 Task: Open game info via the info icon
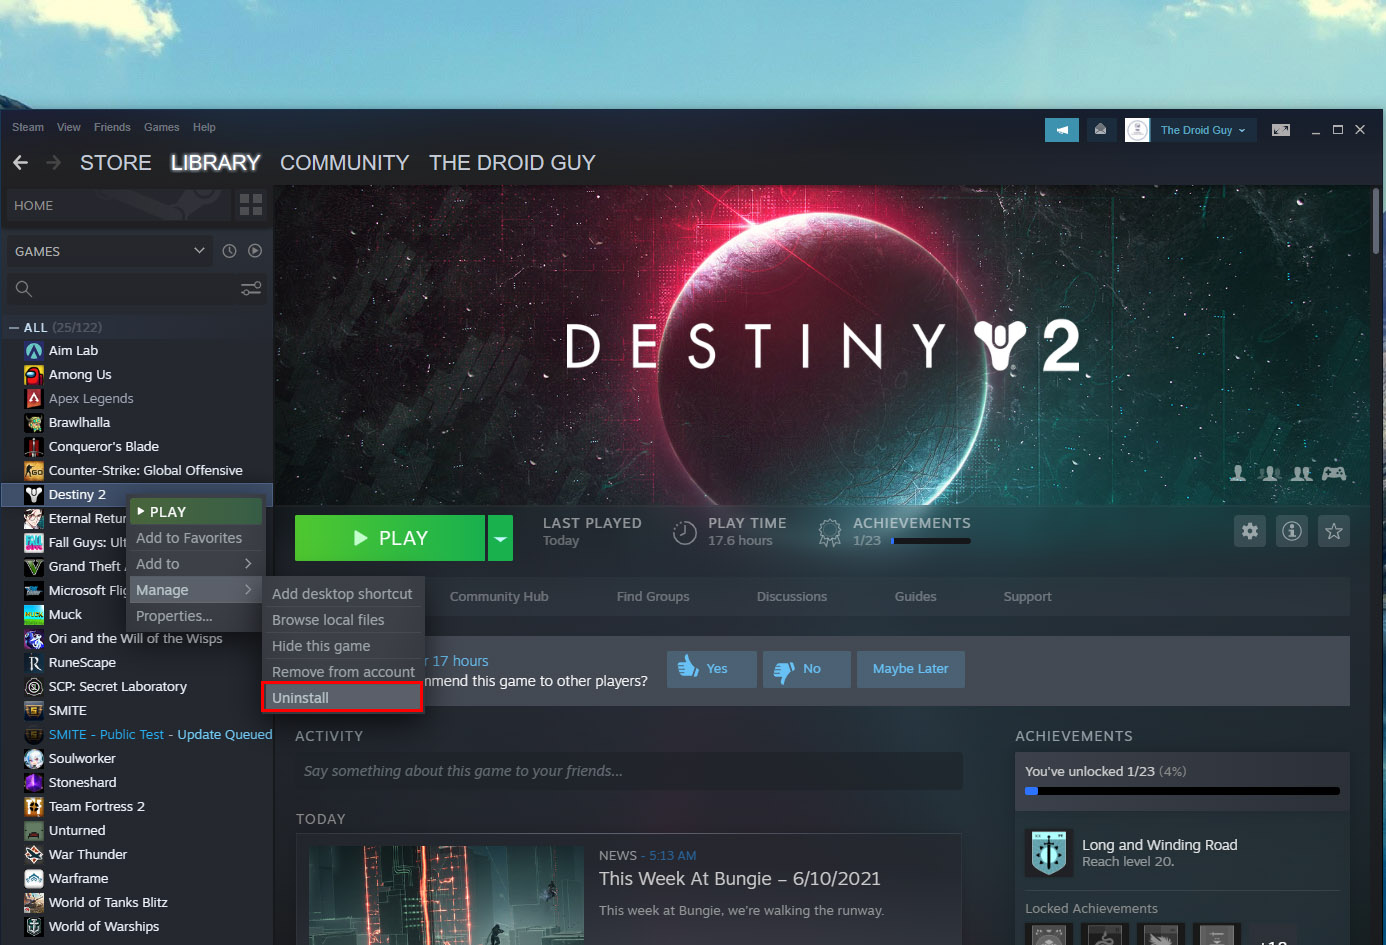1292,531
